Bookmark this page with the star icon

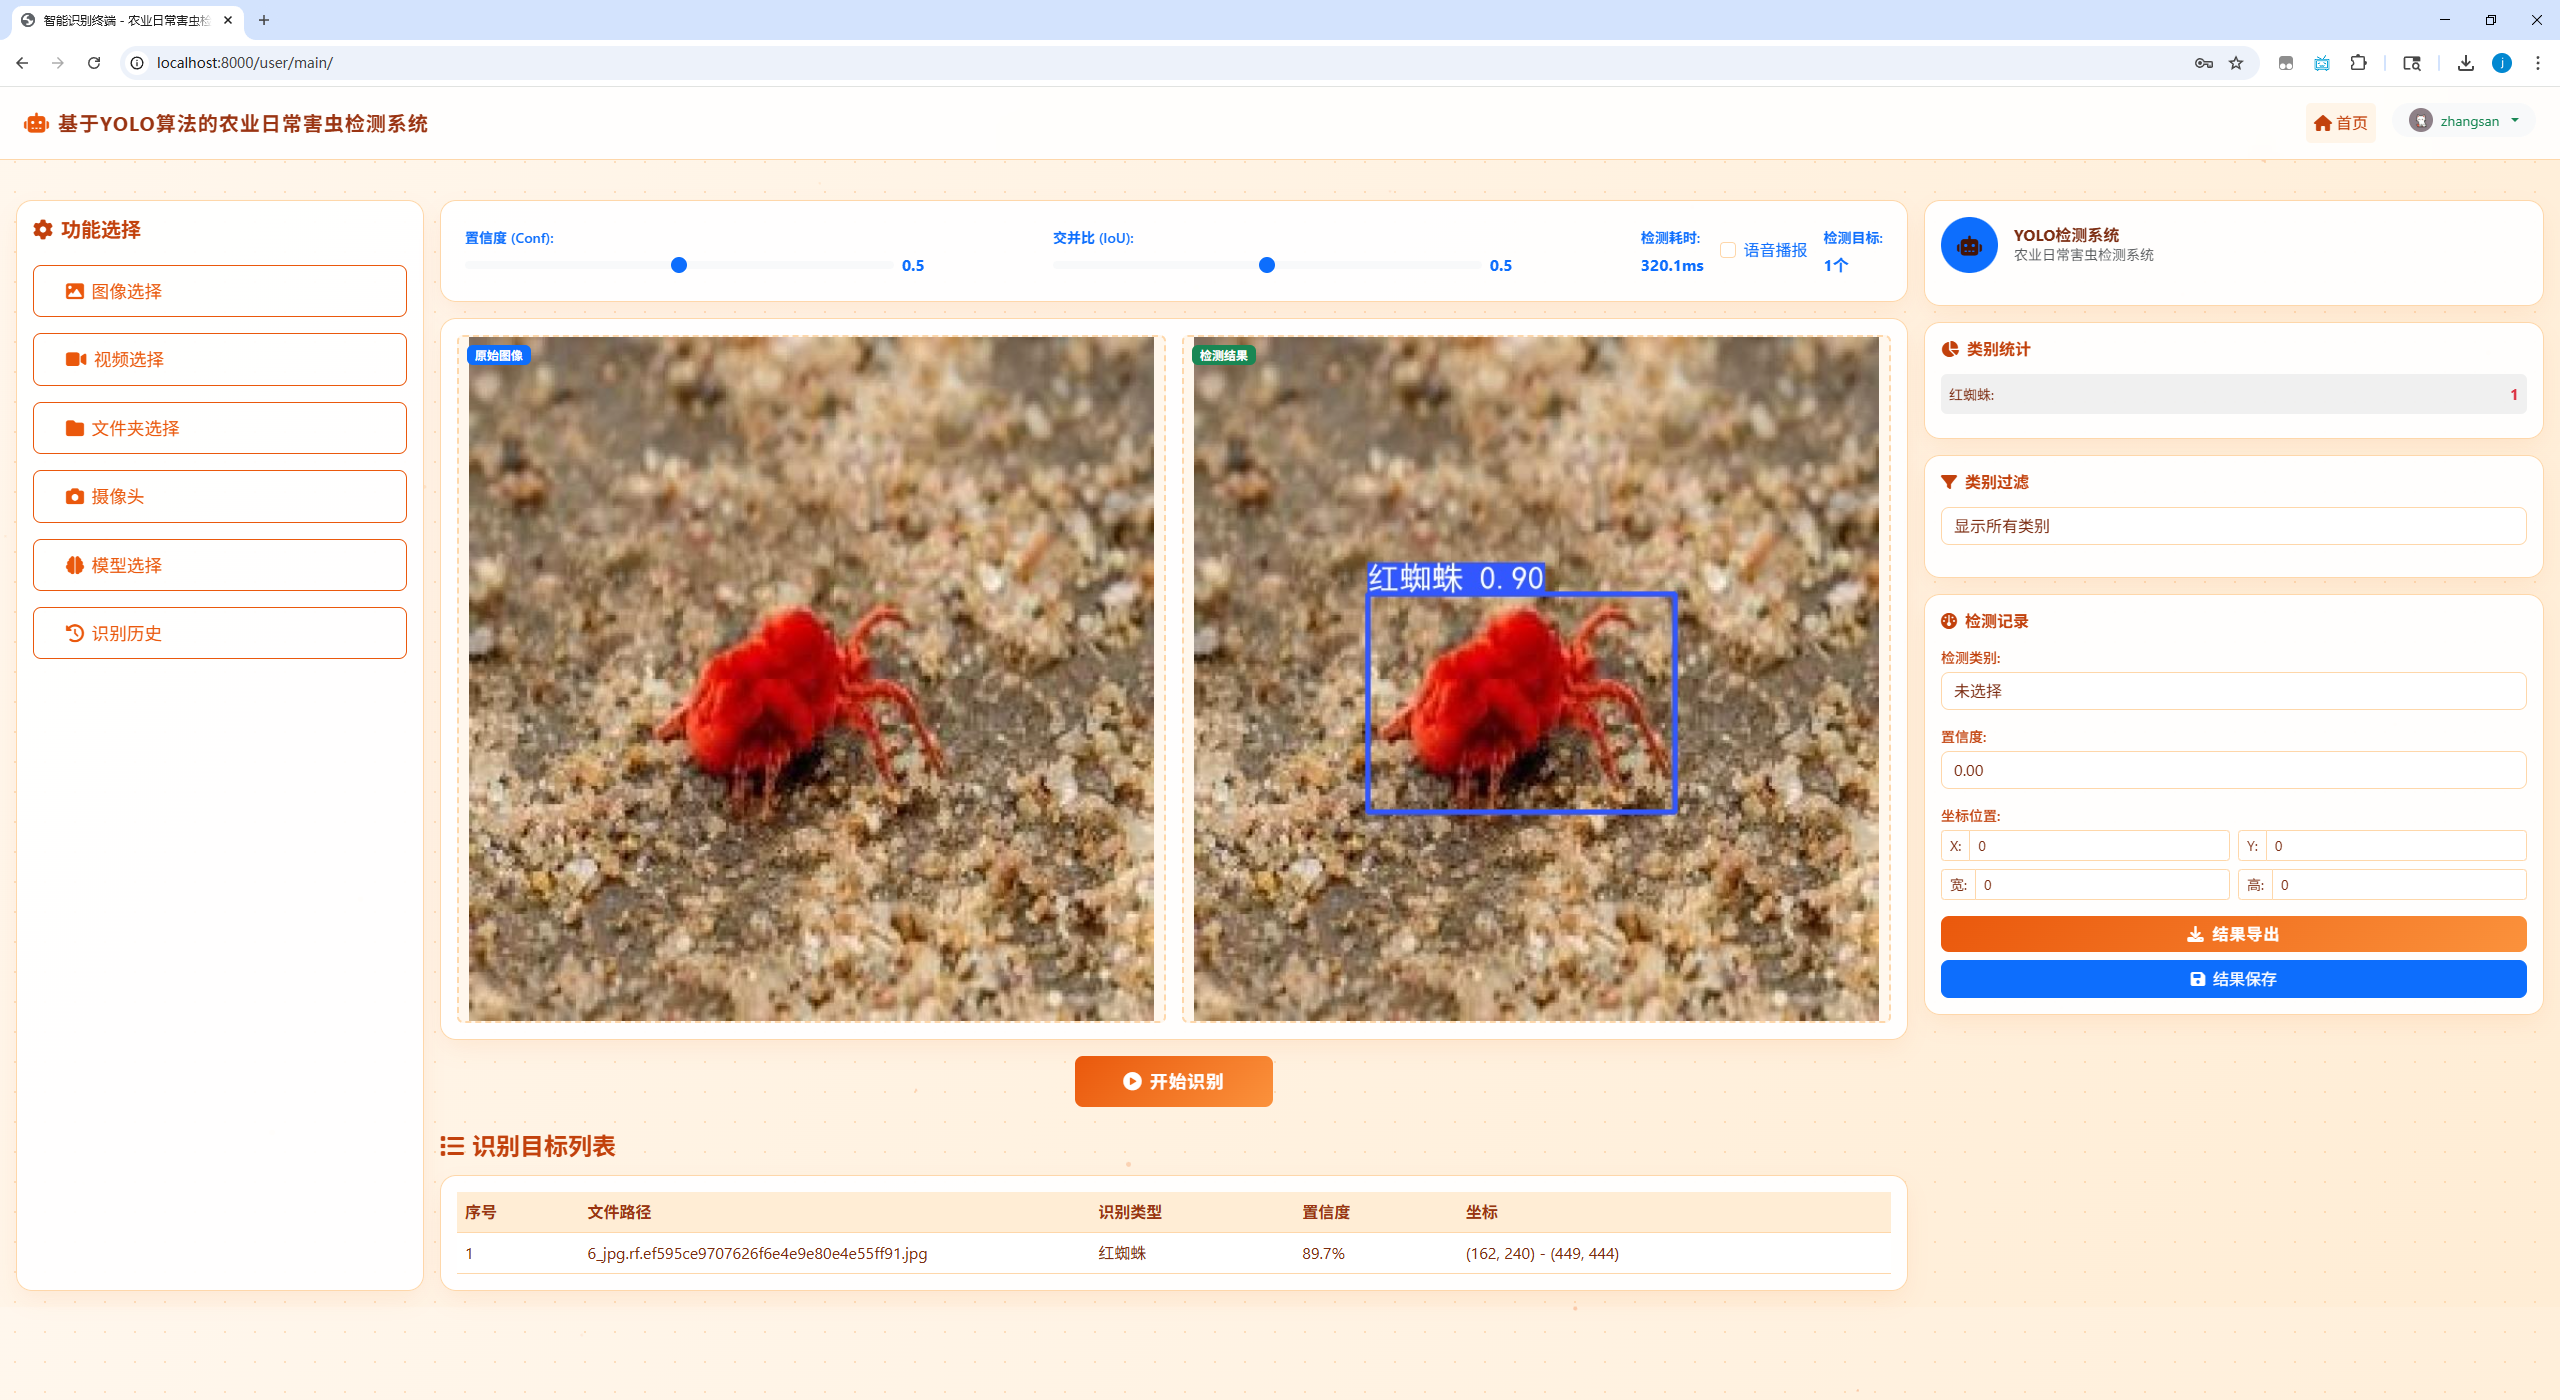2236,63
